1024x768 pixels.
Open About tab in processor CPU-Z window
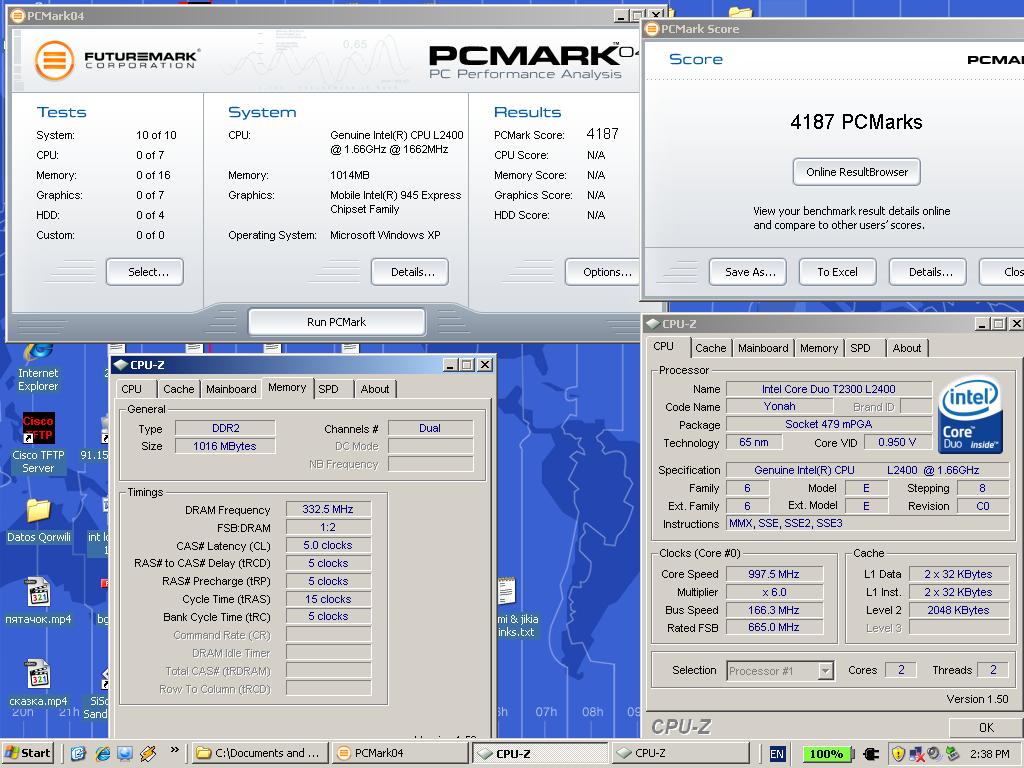(907, 348)
